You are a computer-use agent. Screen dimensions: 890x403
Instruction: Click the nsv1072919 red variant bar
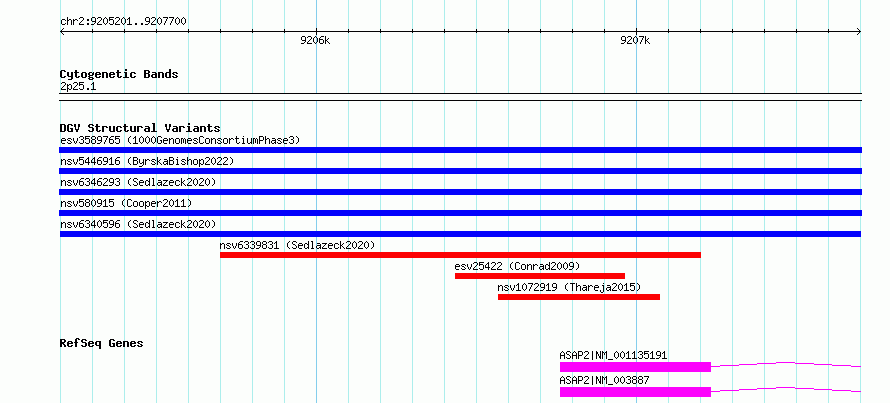(x=579, y=297)
